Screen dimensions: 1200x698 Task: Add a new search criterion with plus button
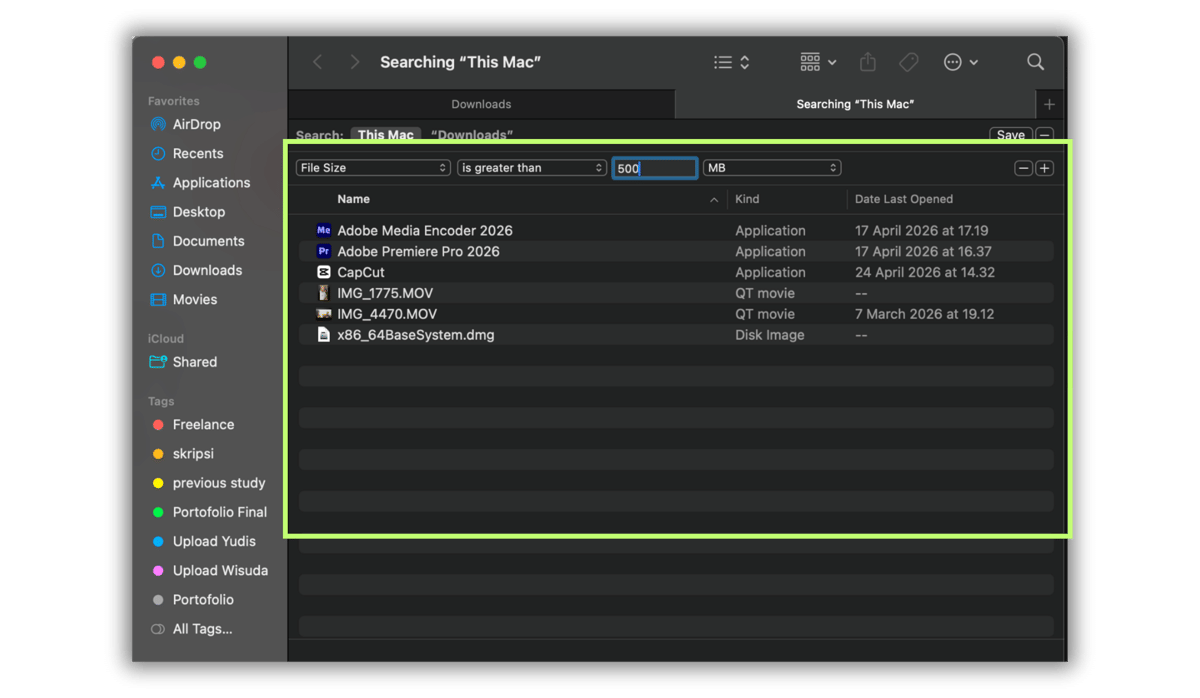tap(1044, 167)
